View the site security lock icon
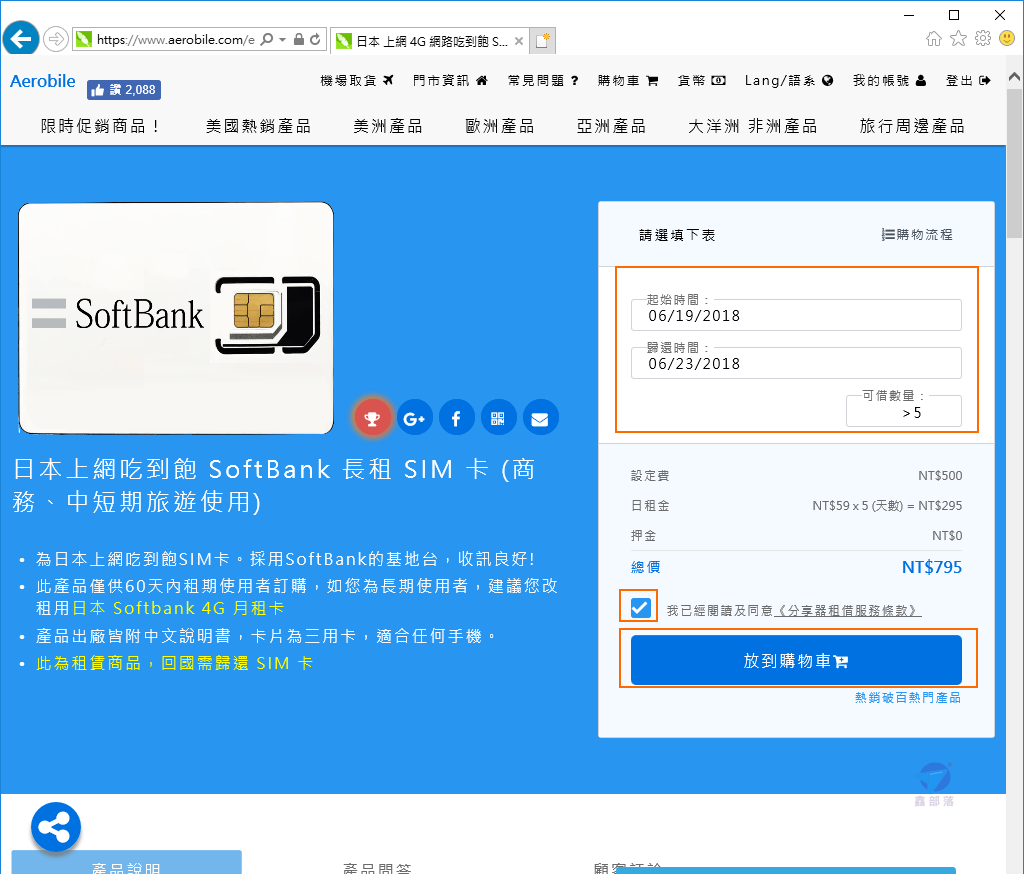 coord(298,40)
